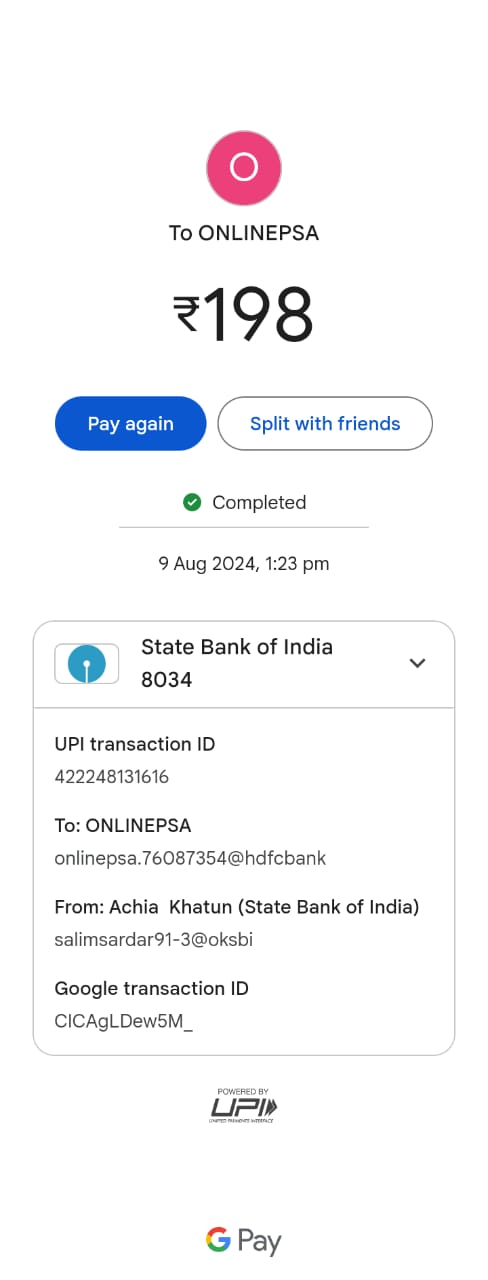
Task: Select the UPI transaction ID number 422248131616
Action: point(112,777)
